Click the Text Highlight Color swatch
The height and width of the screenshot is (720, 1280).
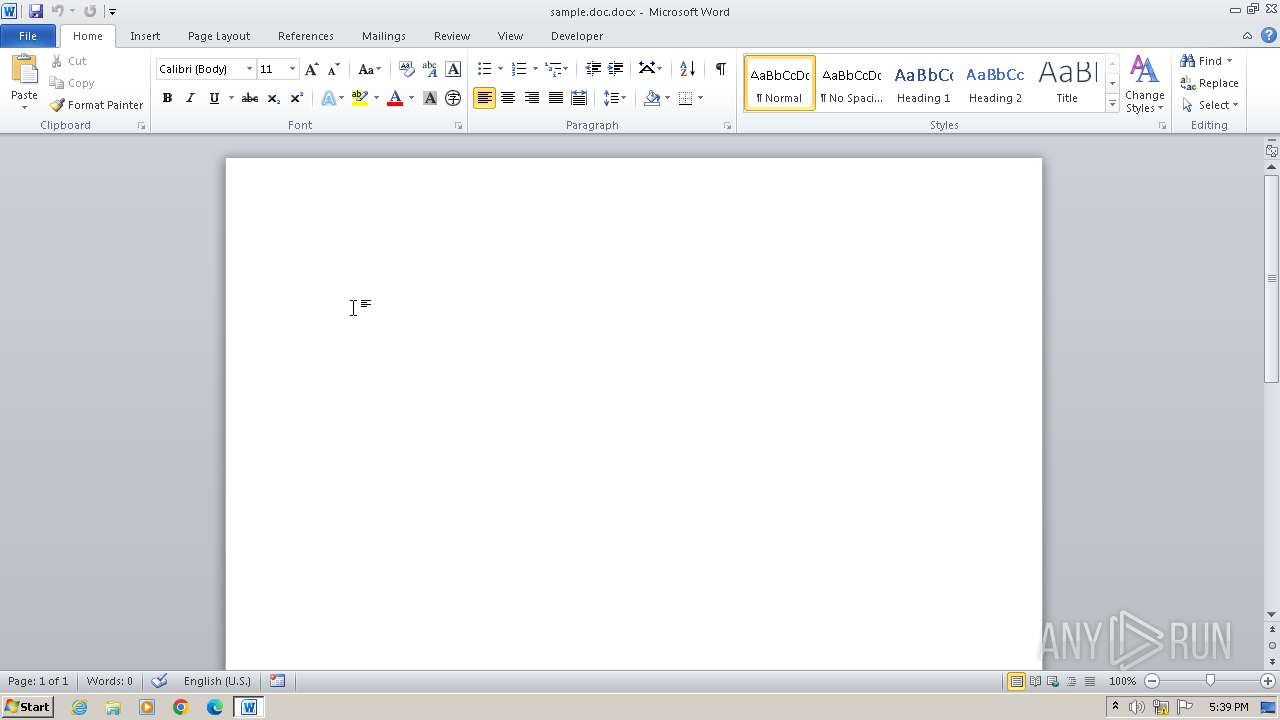360,98
